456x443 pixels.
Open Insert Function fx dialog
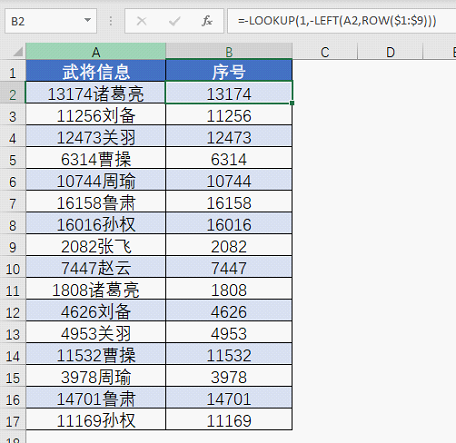pyautogui.click(x=207, y=21)
